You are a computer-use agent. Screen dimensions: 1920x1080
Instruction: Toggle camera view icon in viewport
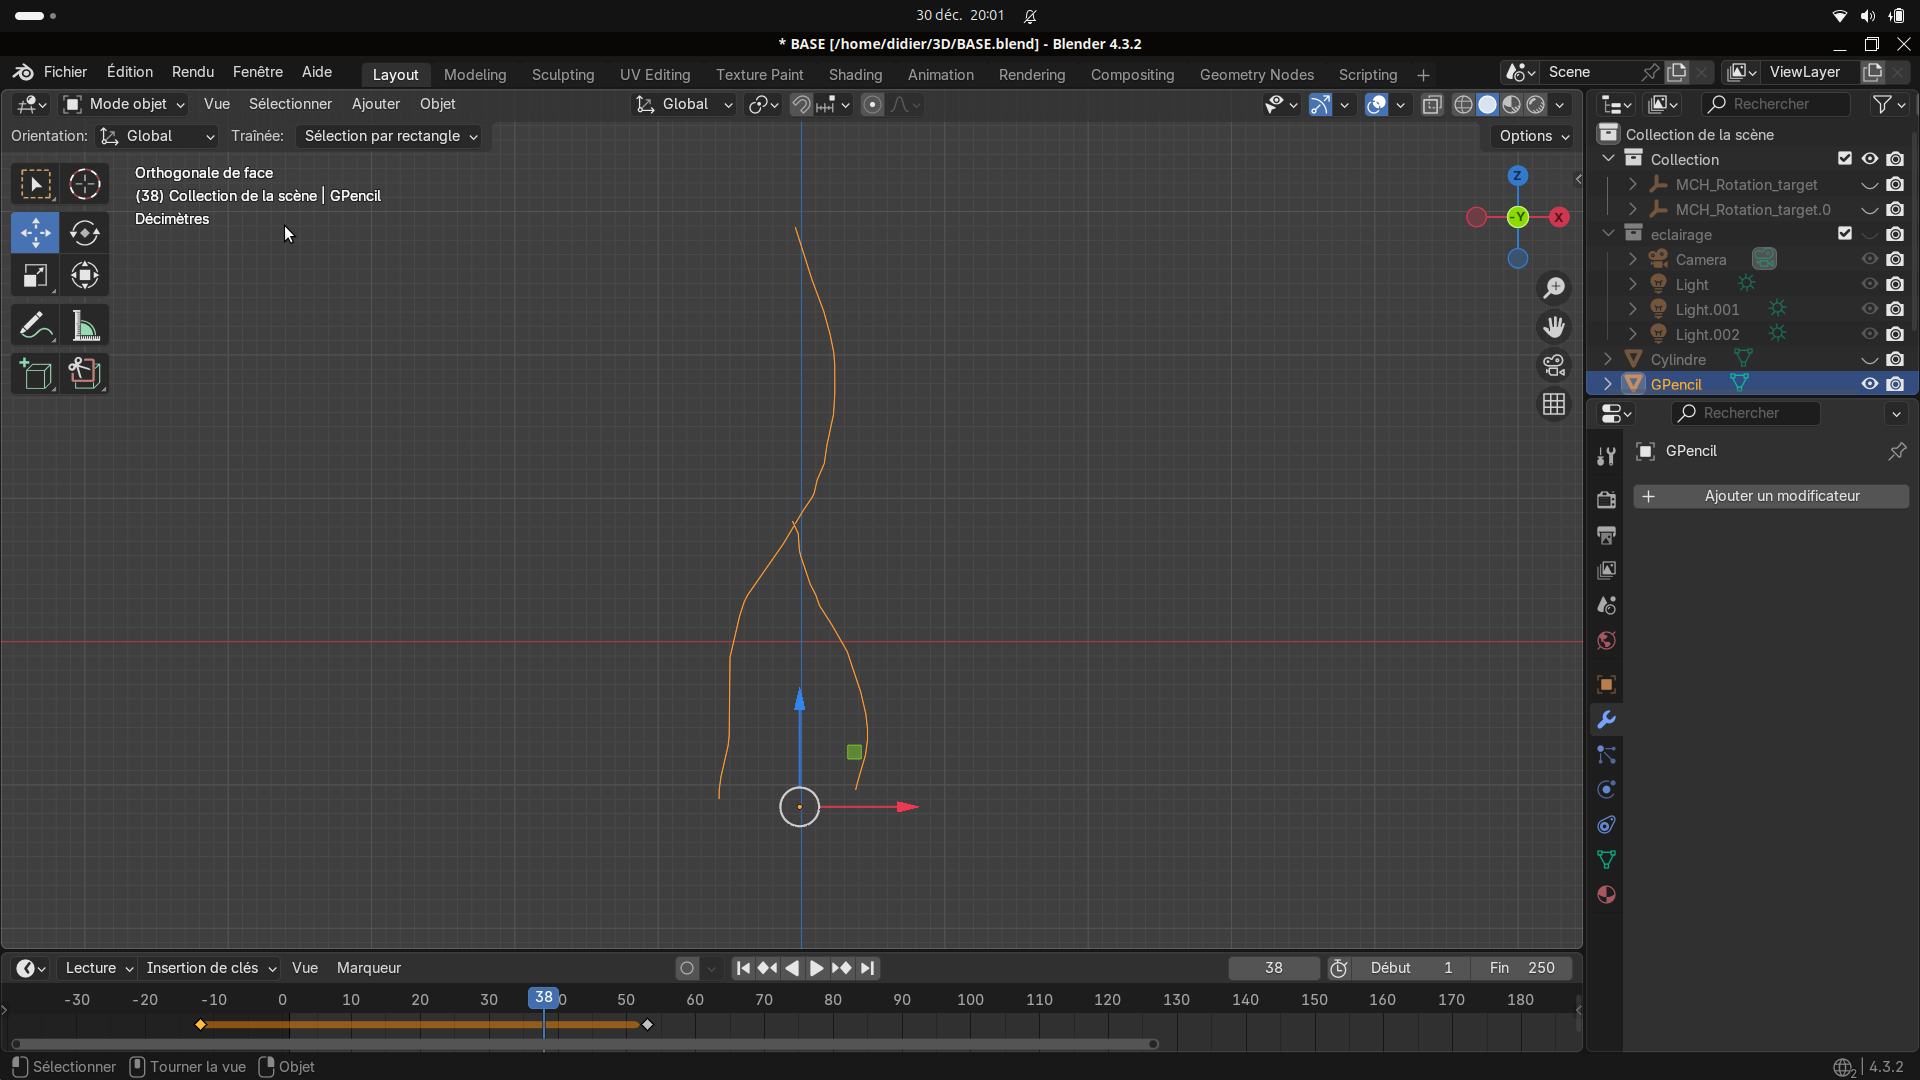tap(1554, 366)
